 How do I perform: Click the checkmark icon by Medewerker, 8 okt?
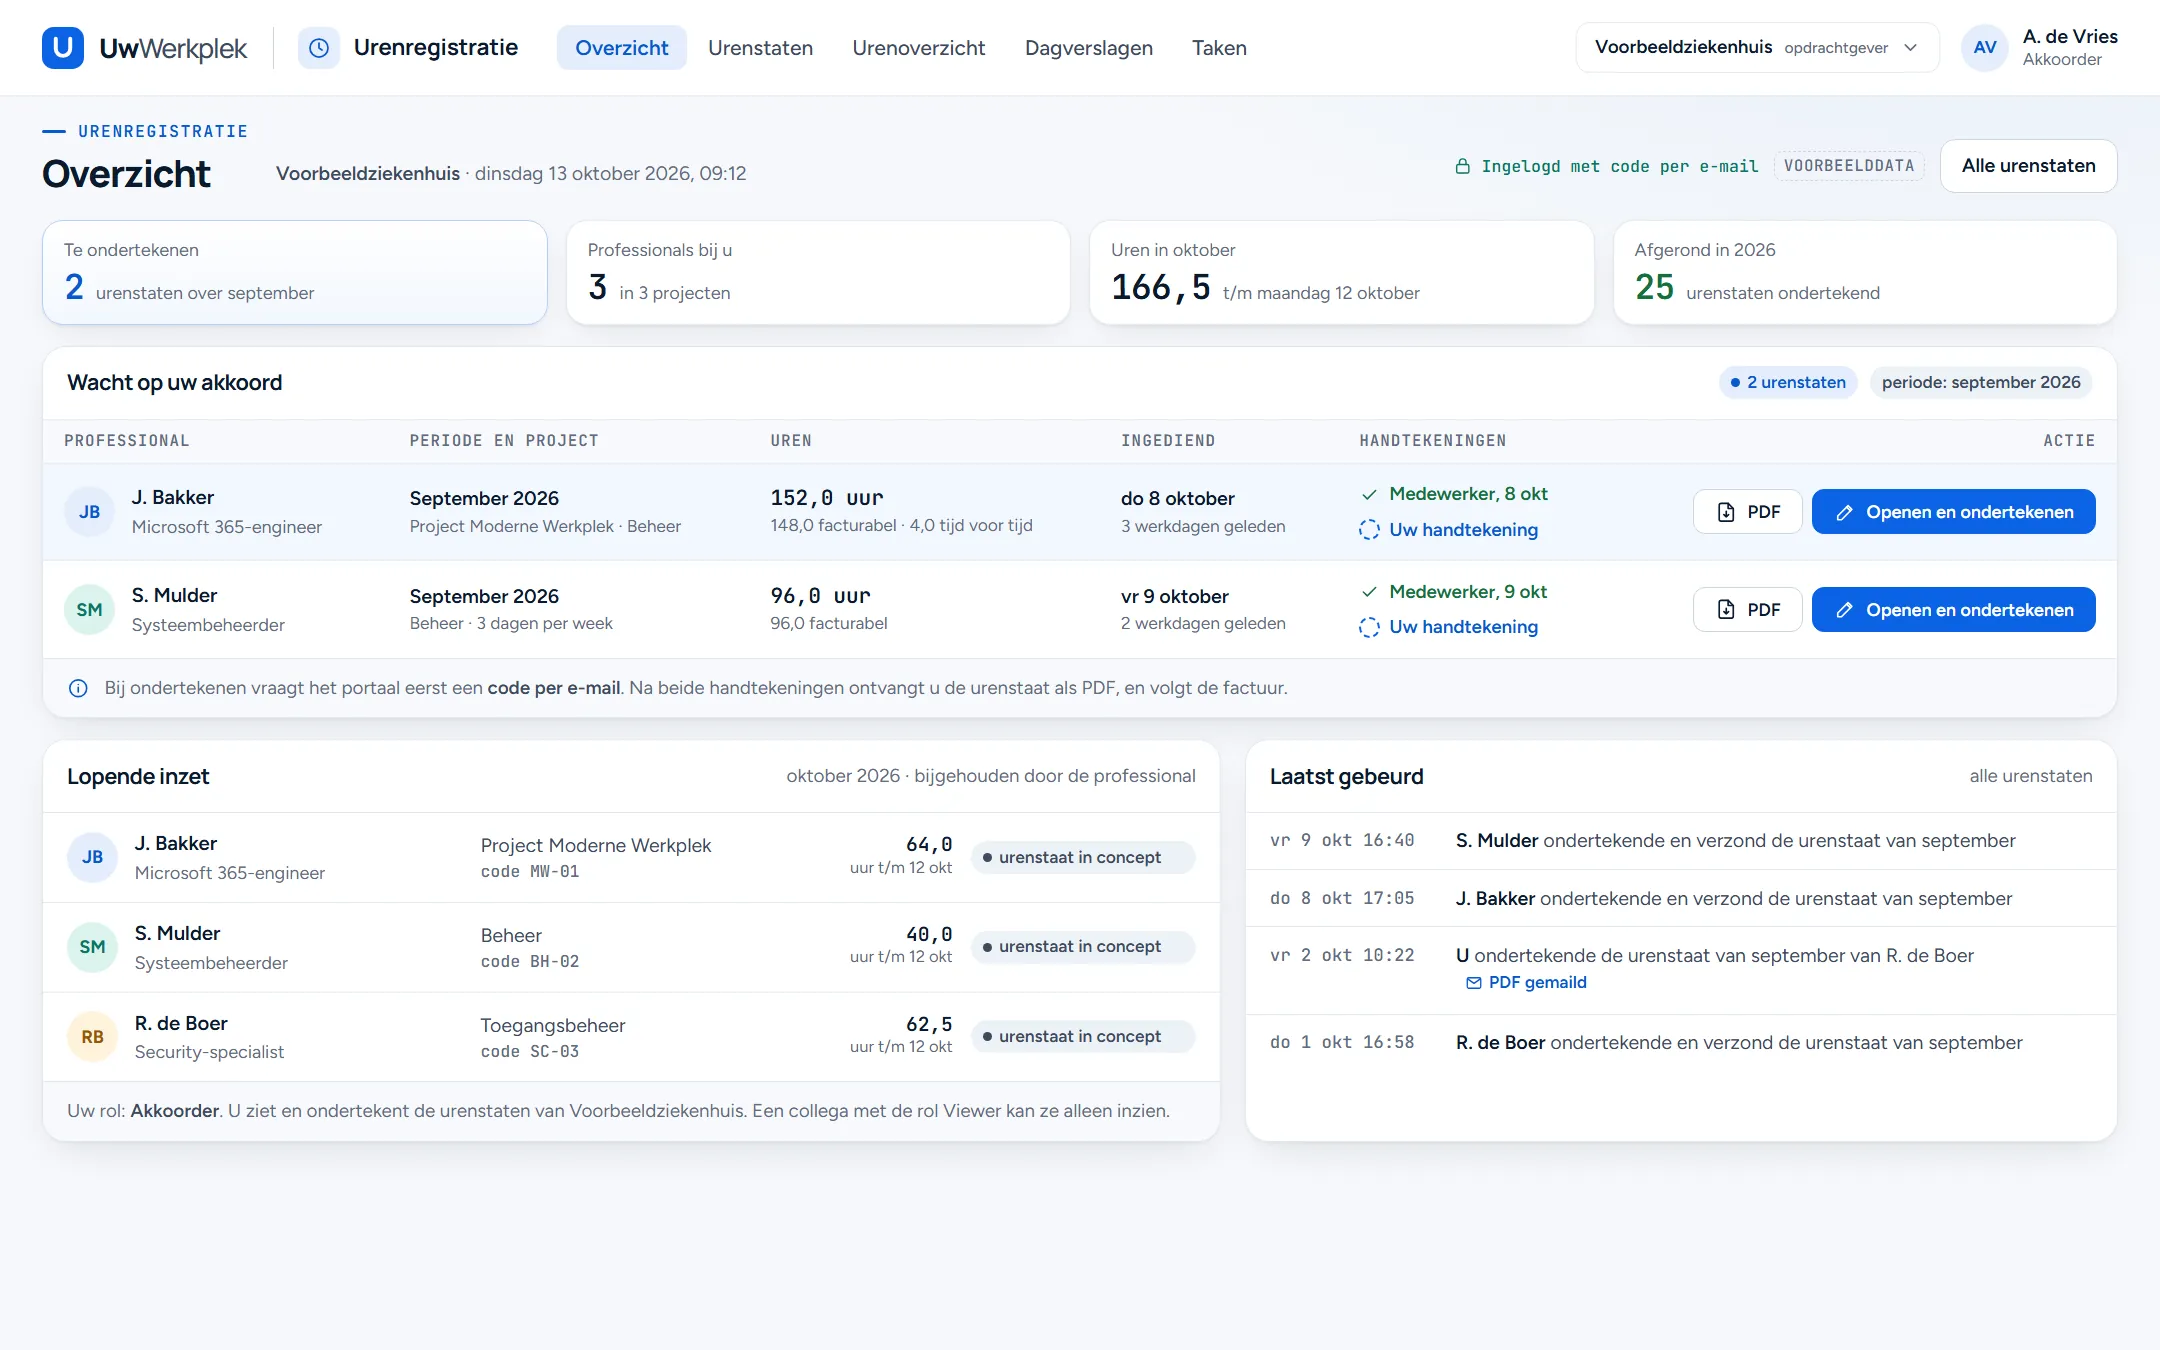[x=1369, y=494]
